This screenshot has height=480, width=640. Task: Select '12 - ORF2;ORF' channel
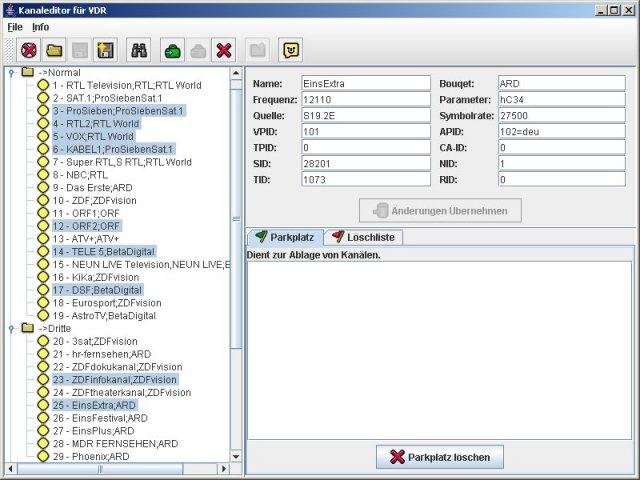(x=86, y=226)
